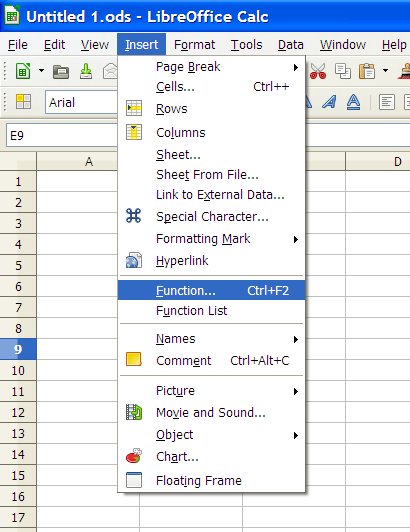This screenshot has width=410, height=532.
Task: Select the highlighted Function... entry
Action: 211,290
